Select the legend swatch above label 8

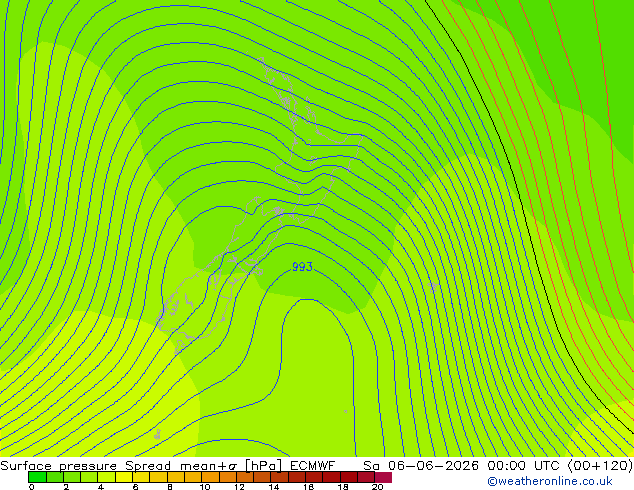[x=176, y=477]
